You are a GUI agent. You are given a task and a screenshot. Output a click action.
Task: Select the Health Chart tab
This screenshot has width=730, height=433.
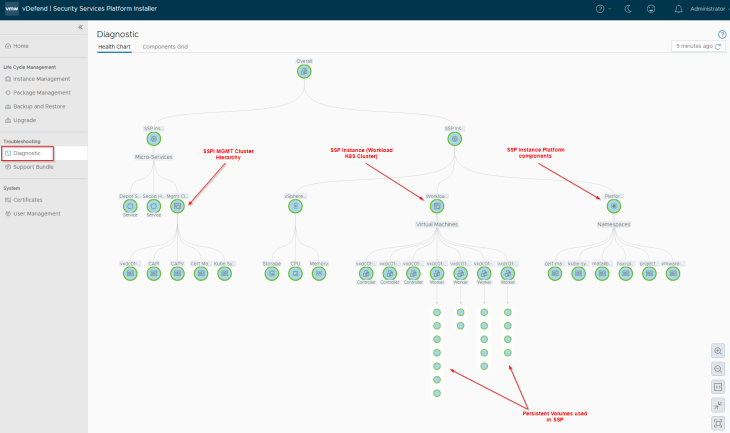click(x=114, y=47)
